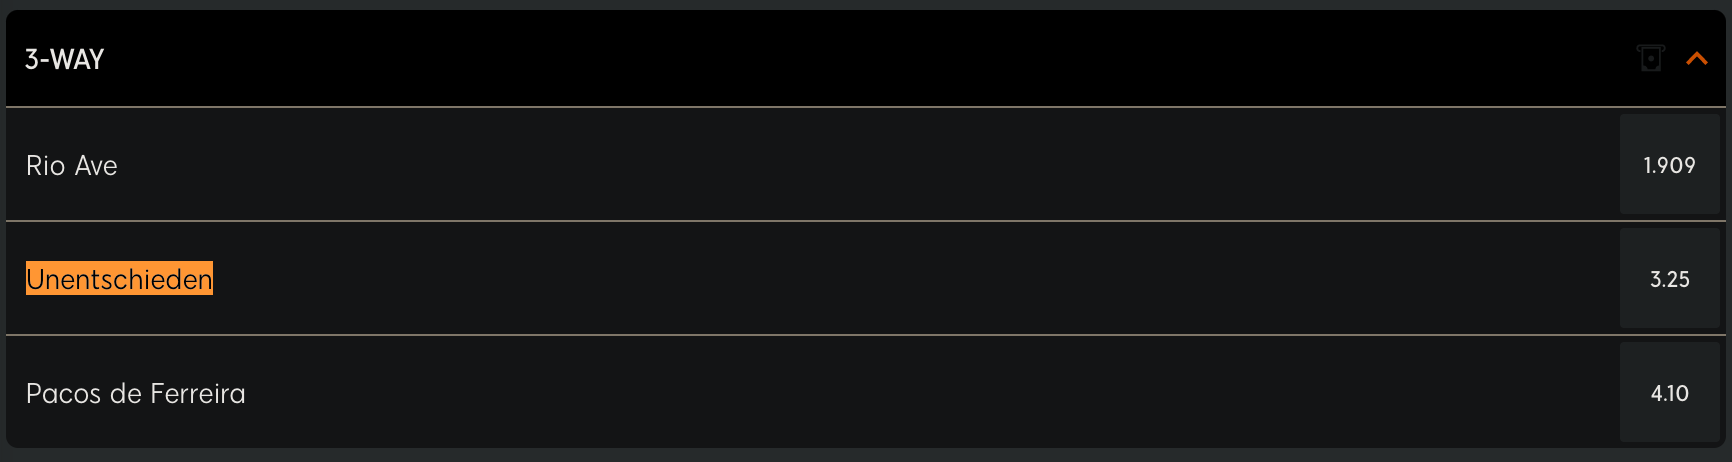The height and width of the screenshot is (462, 1732).
Task: Click the 3-WAY market title
Action: (65, 60)
